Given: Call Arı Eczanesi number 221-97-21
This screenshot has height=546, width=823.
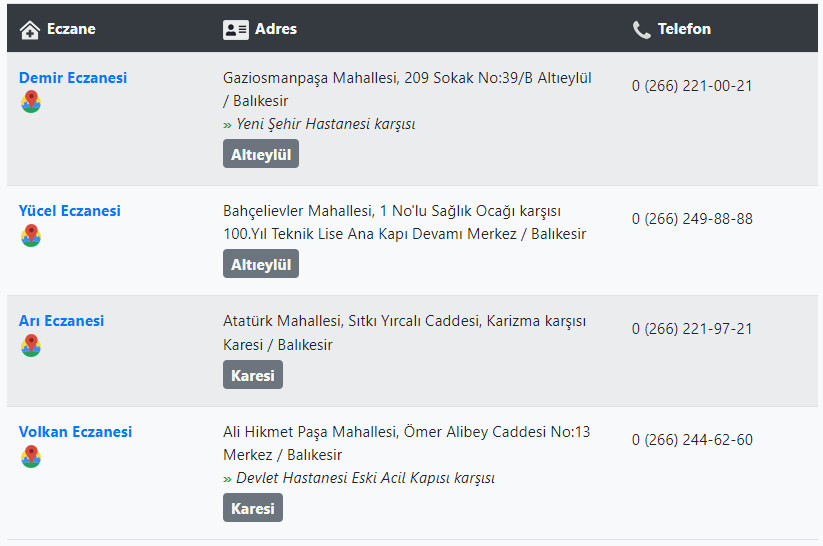Looking at the screenshot, I should (x=692, y=329).
